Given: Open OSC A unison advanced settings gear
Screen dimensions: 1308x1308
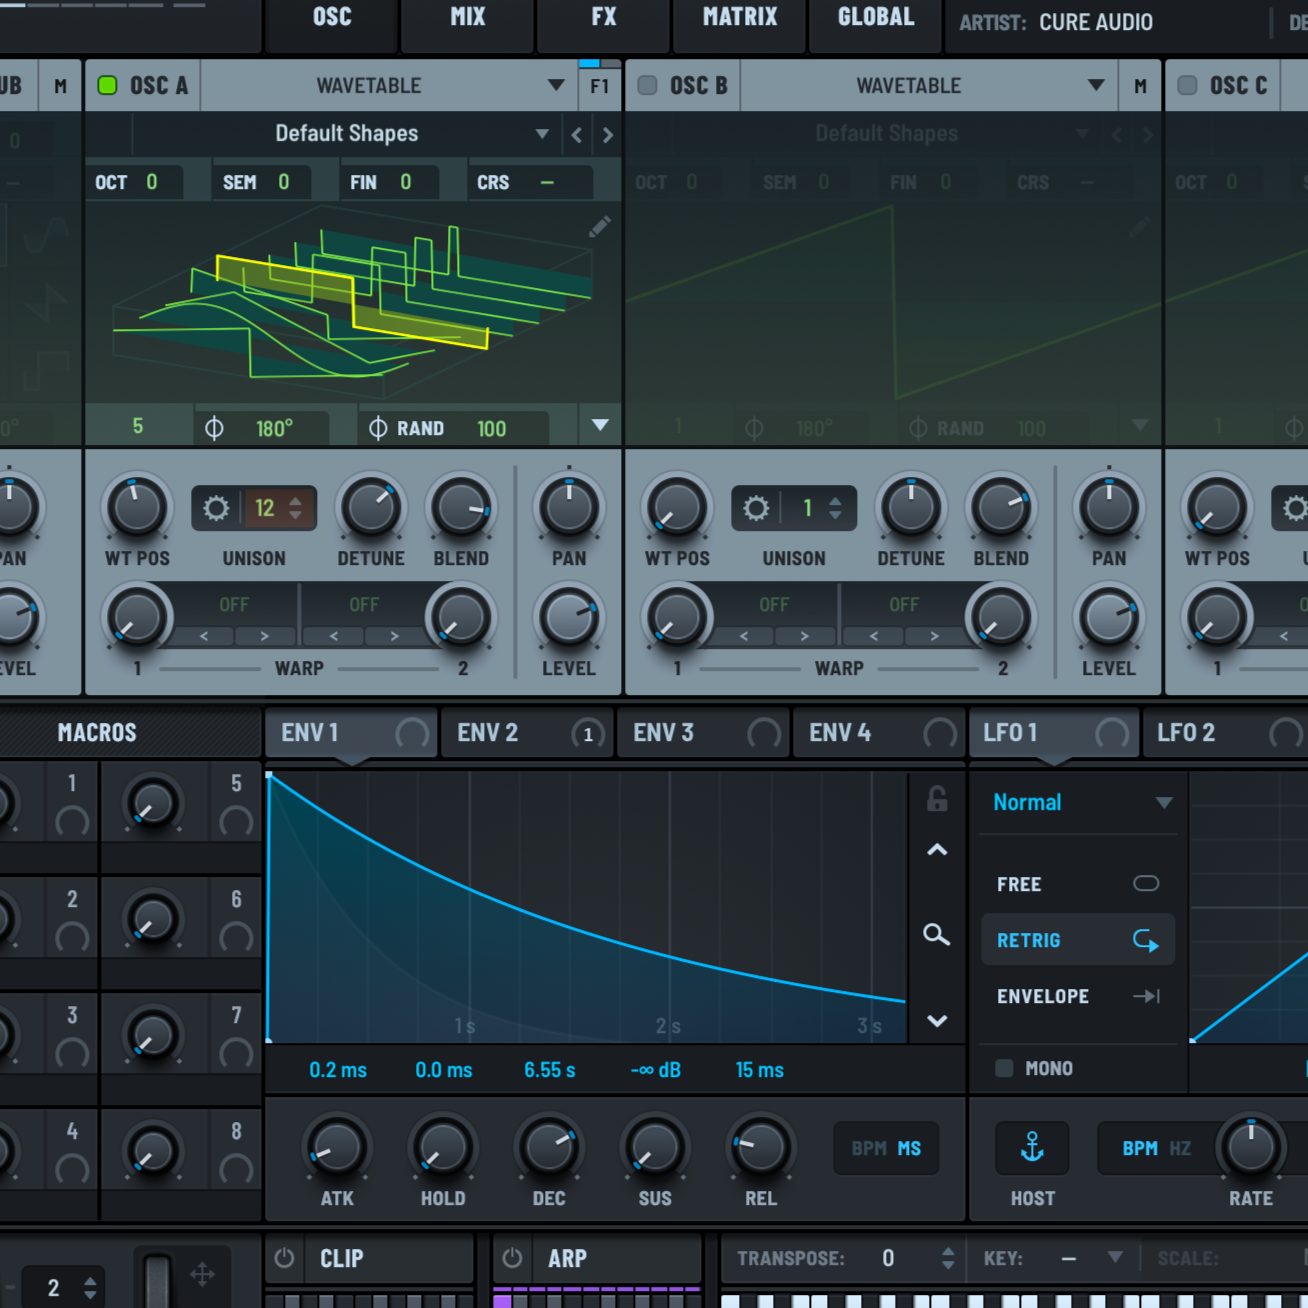Looking at the screenshot, I should (215, 508).
